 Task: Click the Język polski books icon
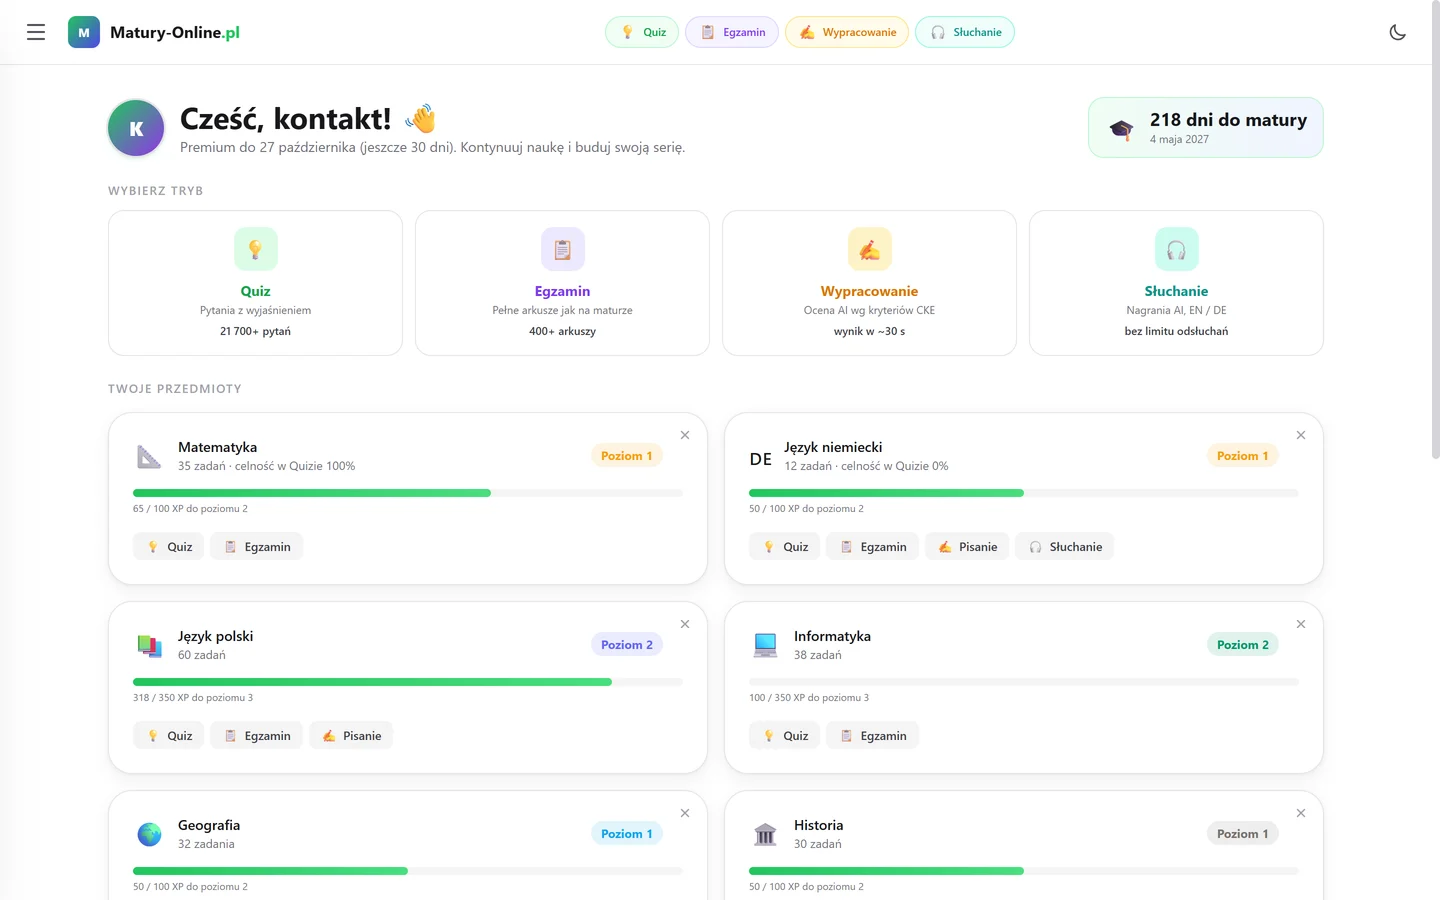point(149,645)
